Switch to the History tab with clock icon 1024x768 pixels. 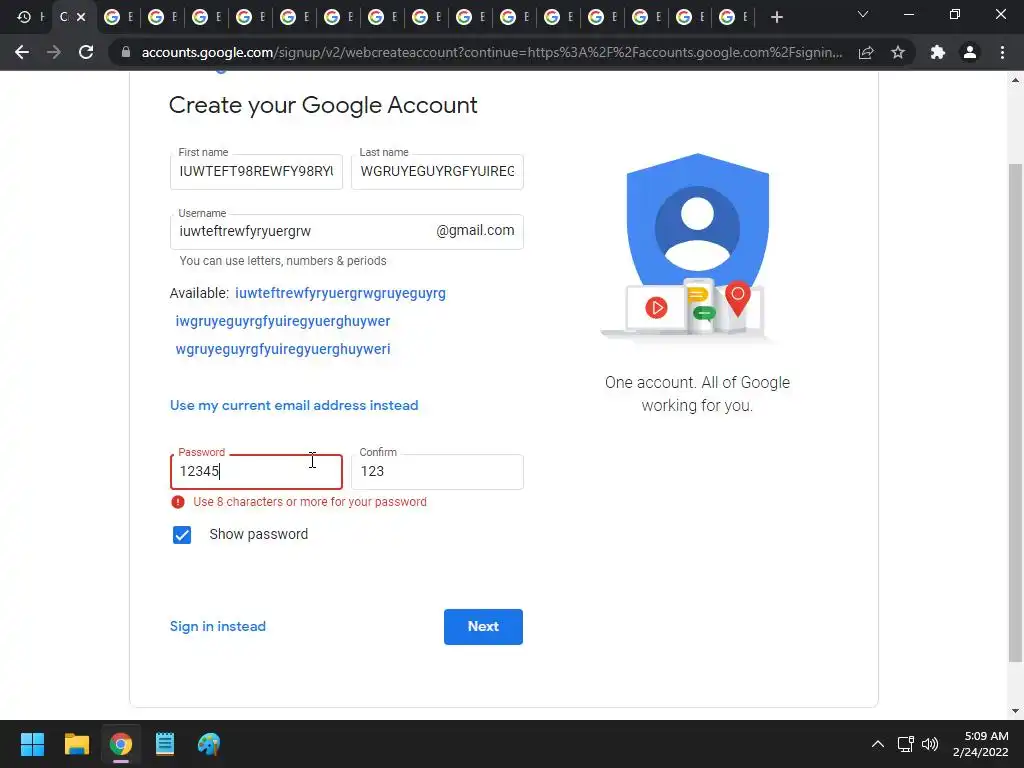point(24,17)
